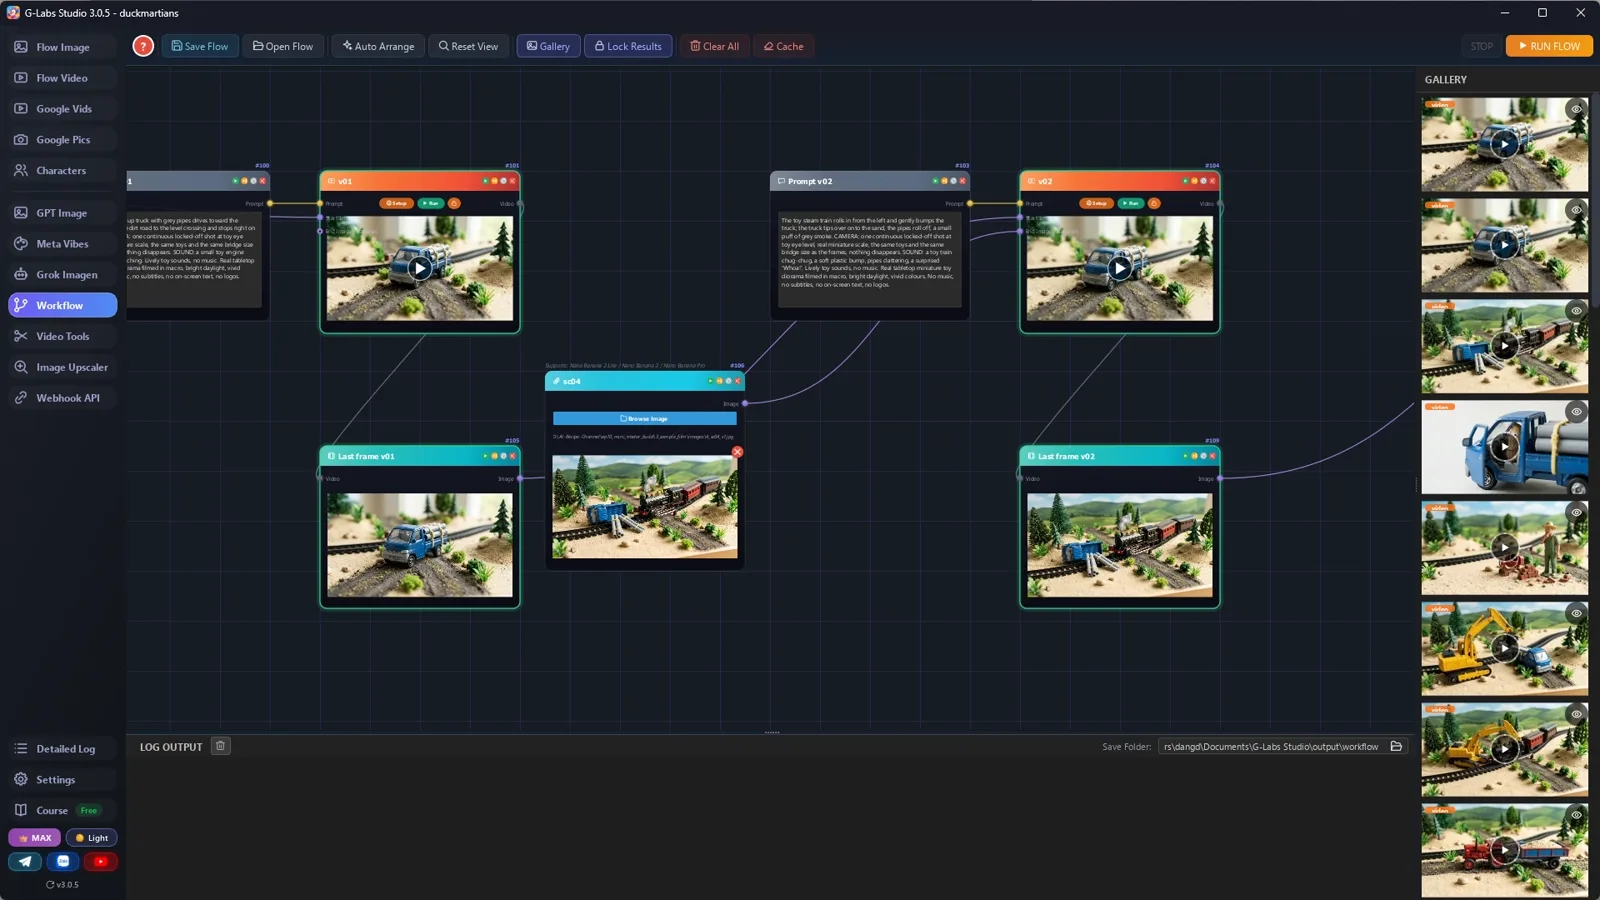Image resolution: width=1600 pixels, height=900 pixels.
Task: Click Browse Image in sc04 node
Action: pyautogui.click(x=645, y=419)
